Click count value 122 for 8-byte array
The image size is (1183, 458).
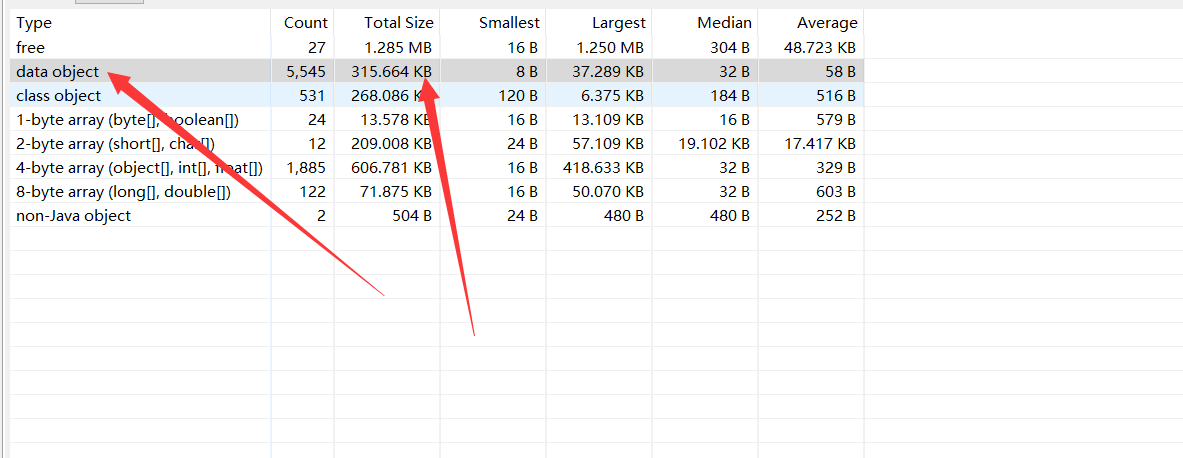[x=313, y=192]
